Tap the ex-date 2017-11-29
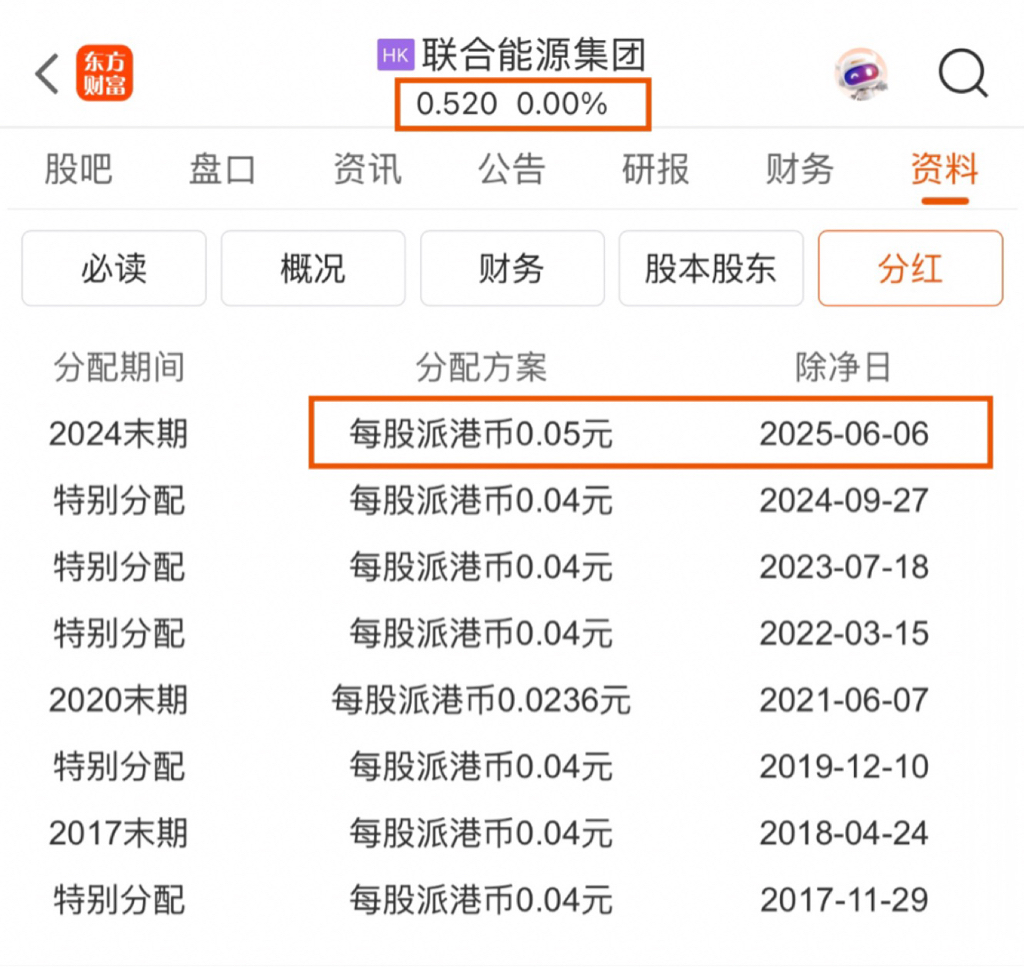The width and height of the screenshot is (1024, 967). [x=844, y=900]
